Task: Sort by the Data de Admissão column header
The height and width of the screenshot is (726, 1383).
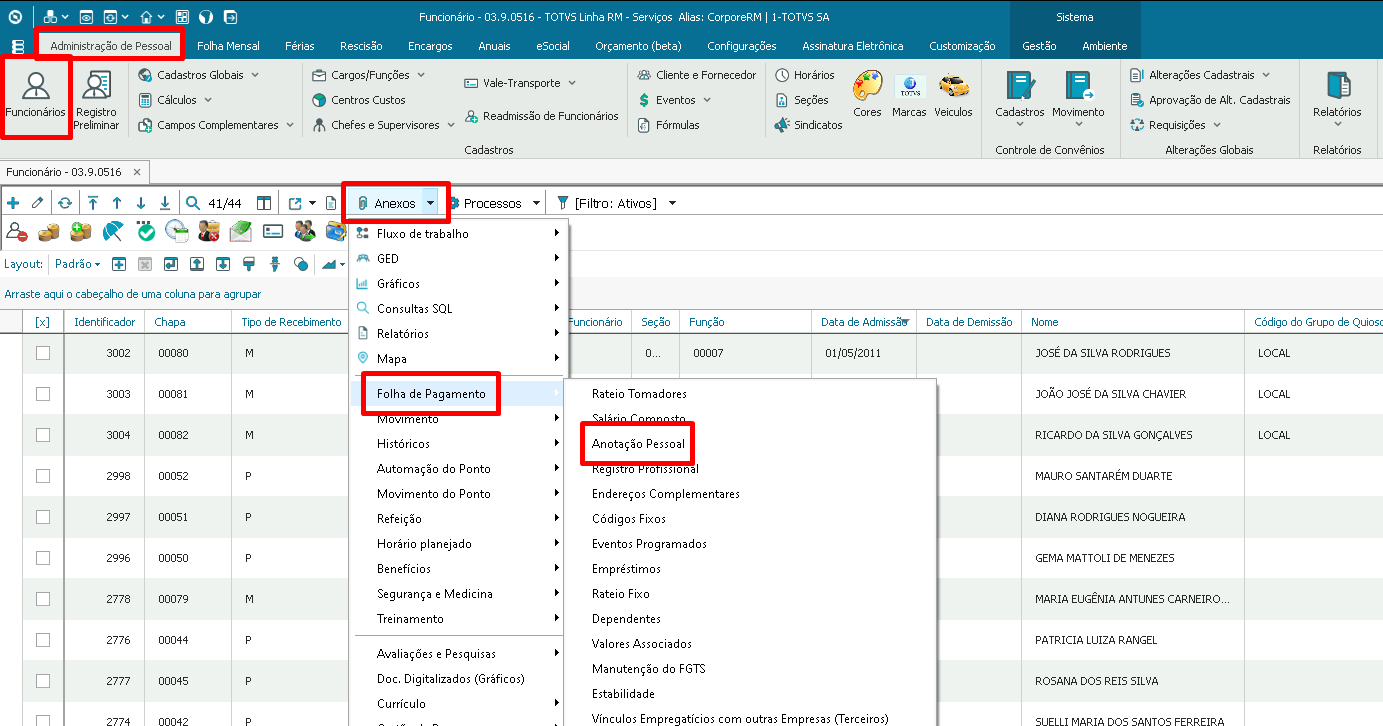Action: click(x=863, y=322)
